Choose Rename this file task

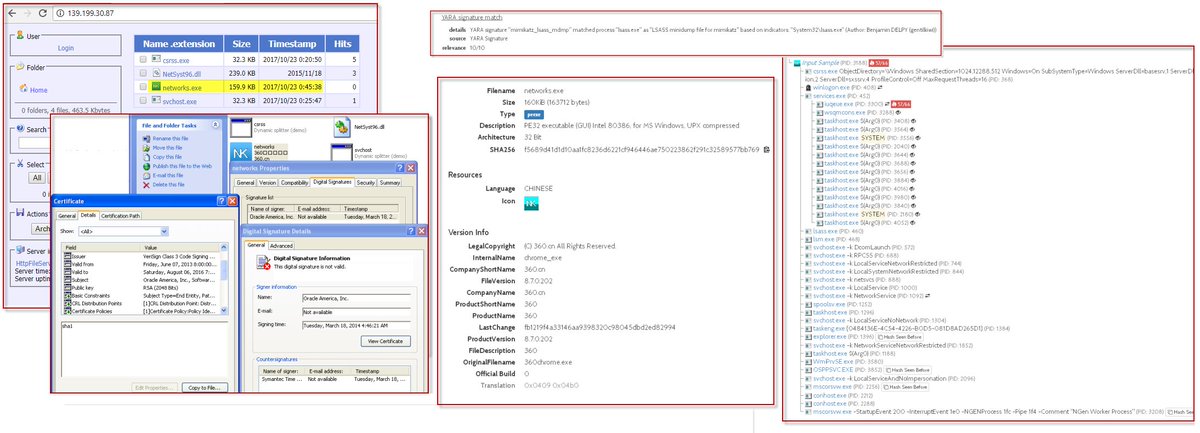coord(170,138)
